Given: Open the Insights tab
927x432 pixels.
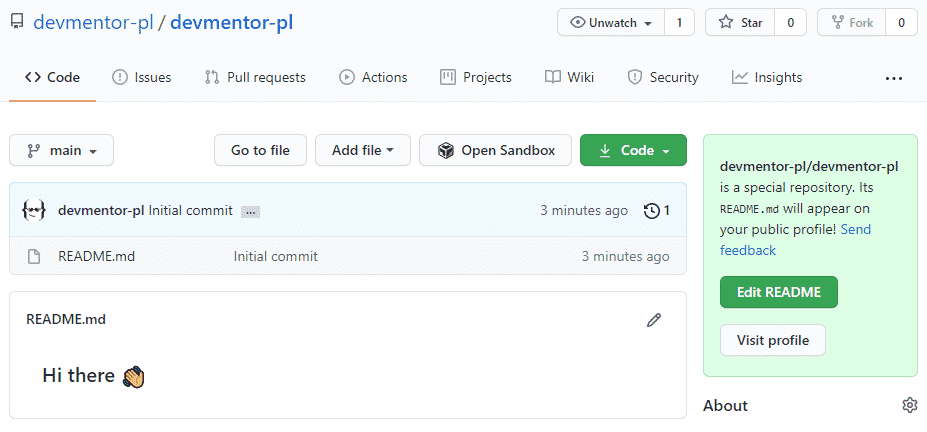Looking at the screenshot, I should pos(767,77).
